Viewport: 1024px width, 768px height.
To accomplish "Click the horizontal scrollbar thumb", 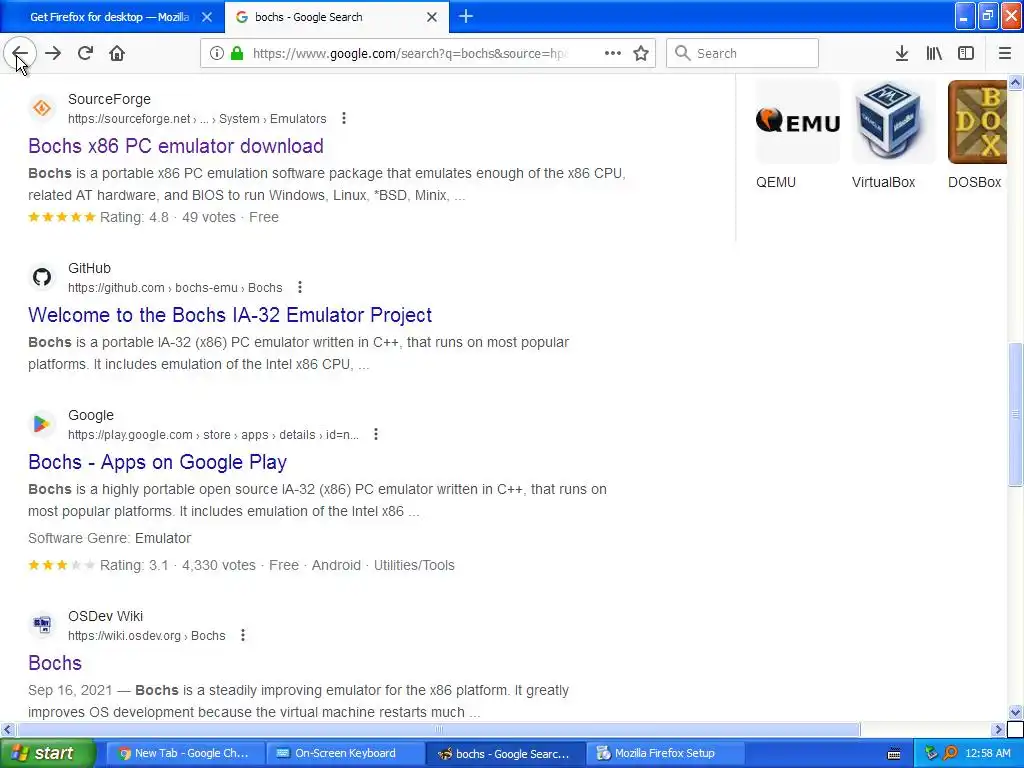I will (438, 729).
